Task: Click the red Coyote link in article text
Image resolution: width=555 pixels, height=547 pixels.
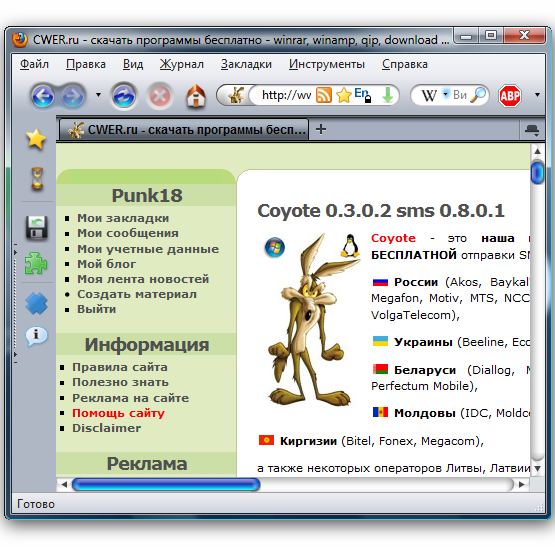Action: (x=393, y=238)
